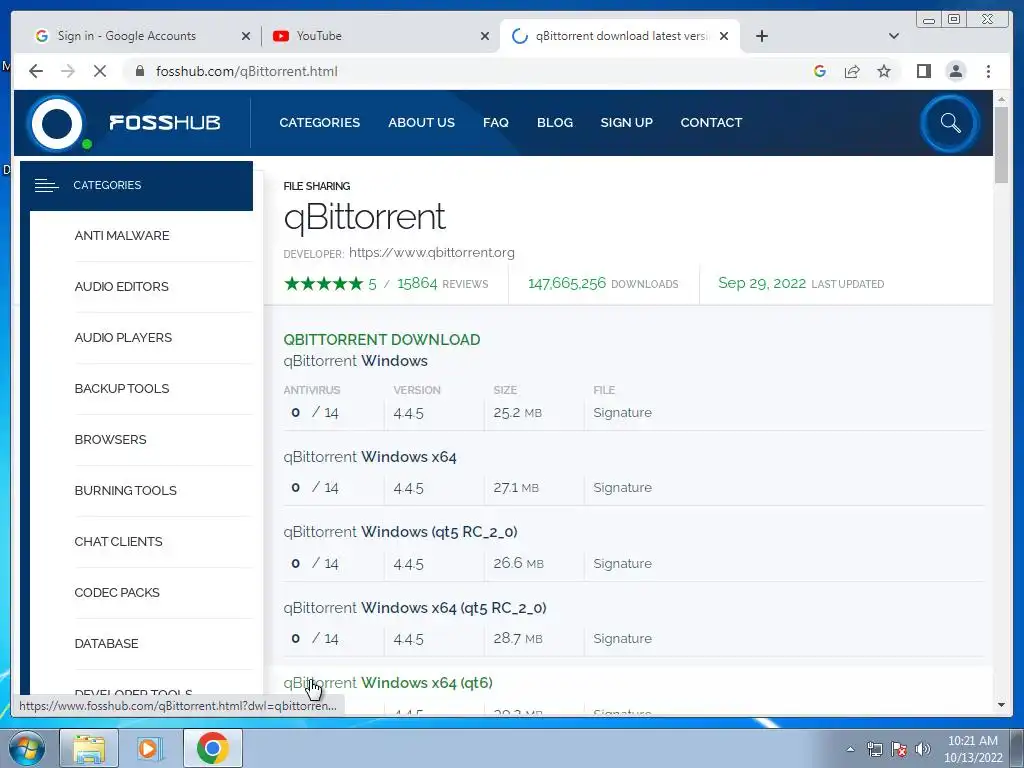Viewport: 1024px width, 768px height.
Task: Click the Chrome taskbar icon
Action: [x=212, y=748]
